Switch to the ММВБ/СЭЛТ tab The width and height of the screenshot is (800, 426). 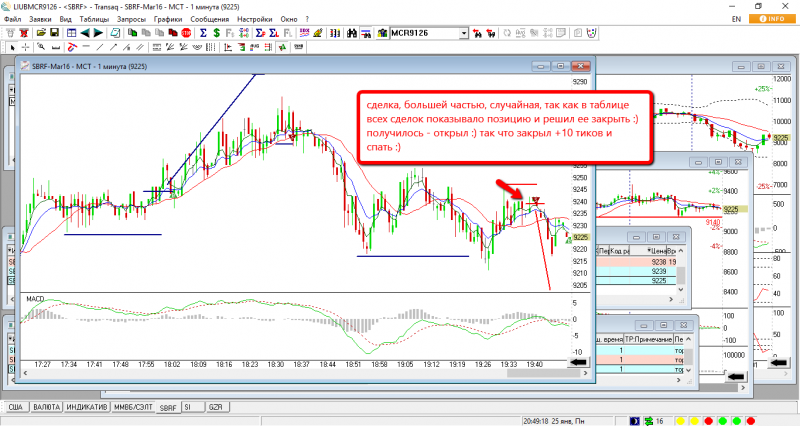133,407
